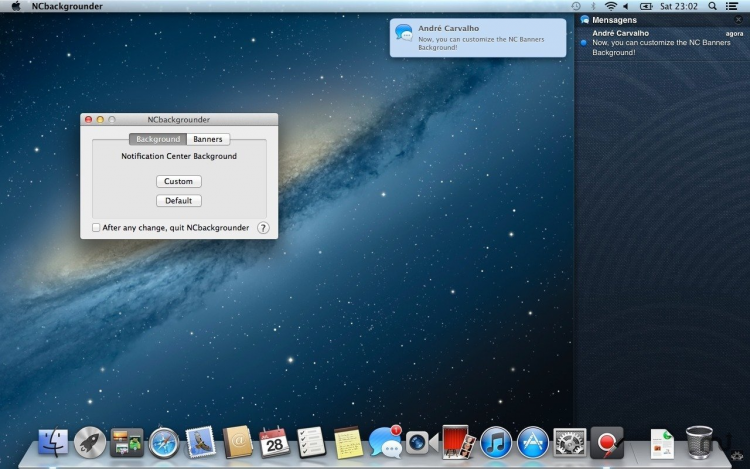Open the document stack in the Dock
Screen dimensions: 750x469
pos(662,444)
